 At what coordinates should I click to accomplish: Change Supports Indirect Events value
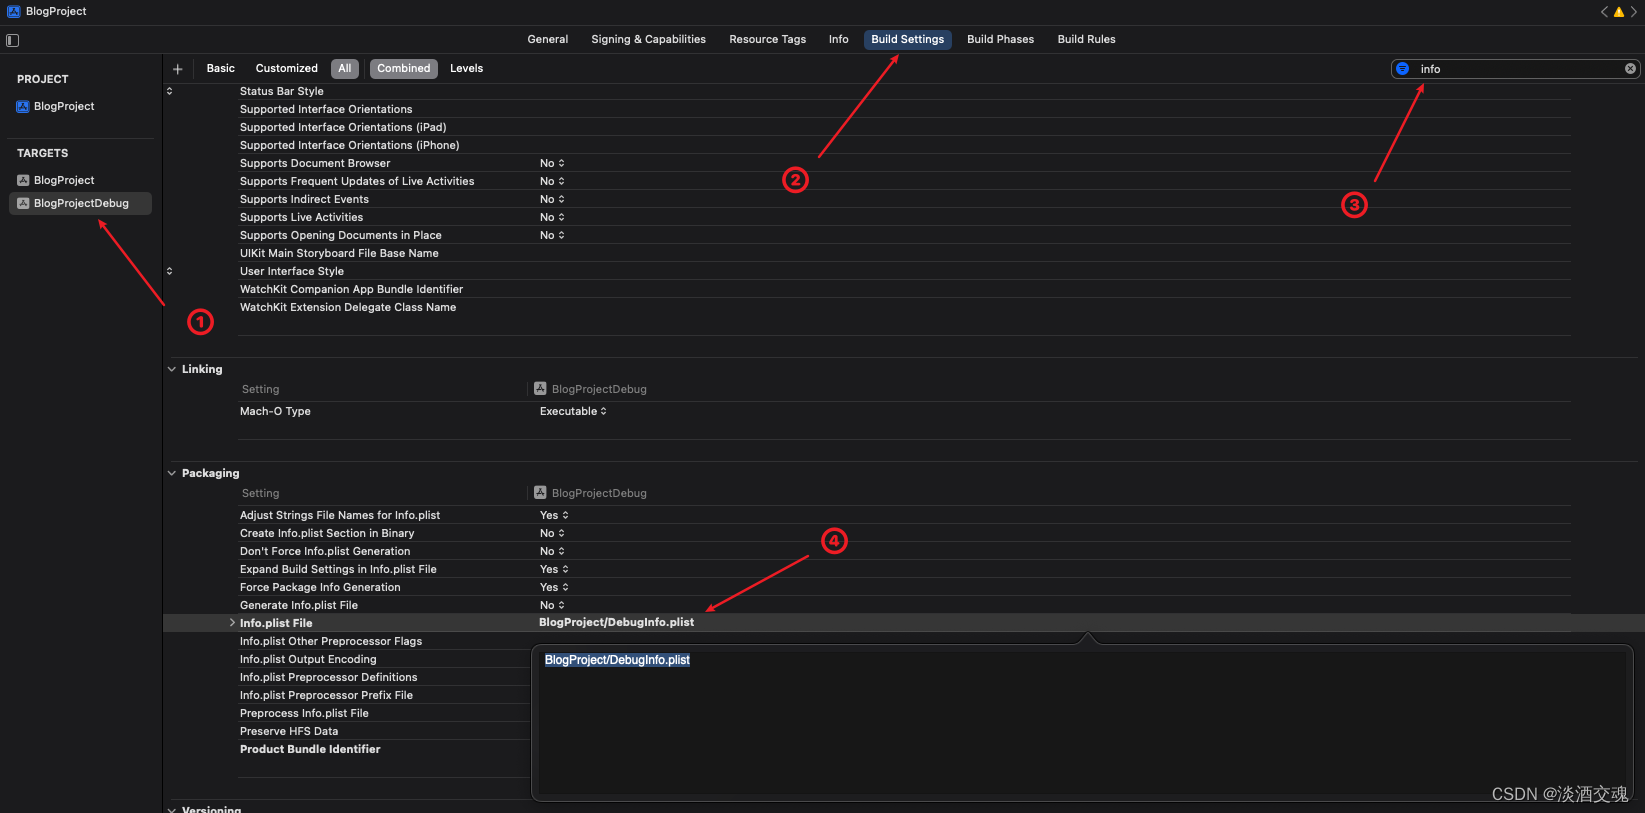552,199
